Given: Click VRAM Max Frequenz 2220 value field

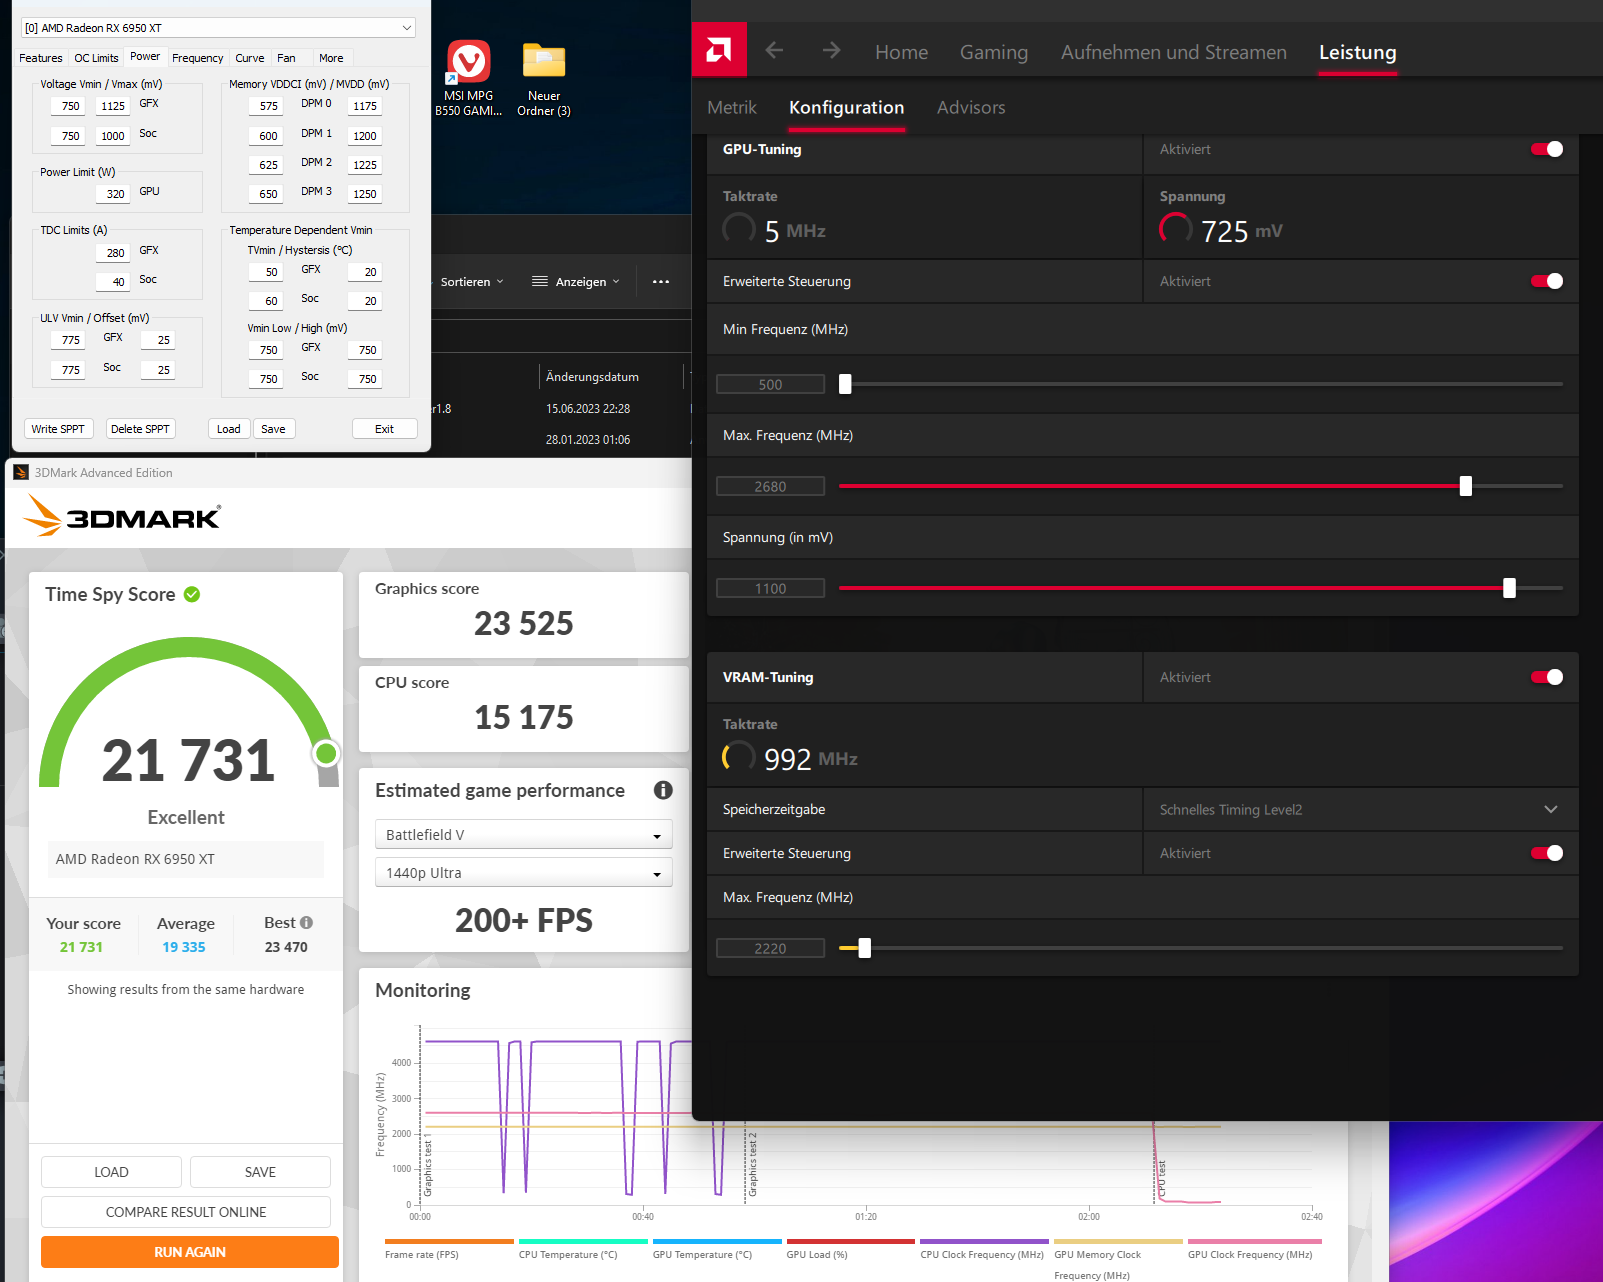Looking at the screenshot, I should 770,948.
